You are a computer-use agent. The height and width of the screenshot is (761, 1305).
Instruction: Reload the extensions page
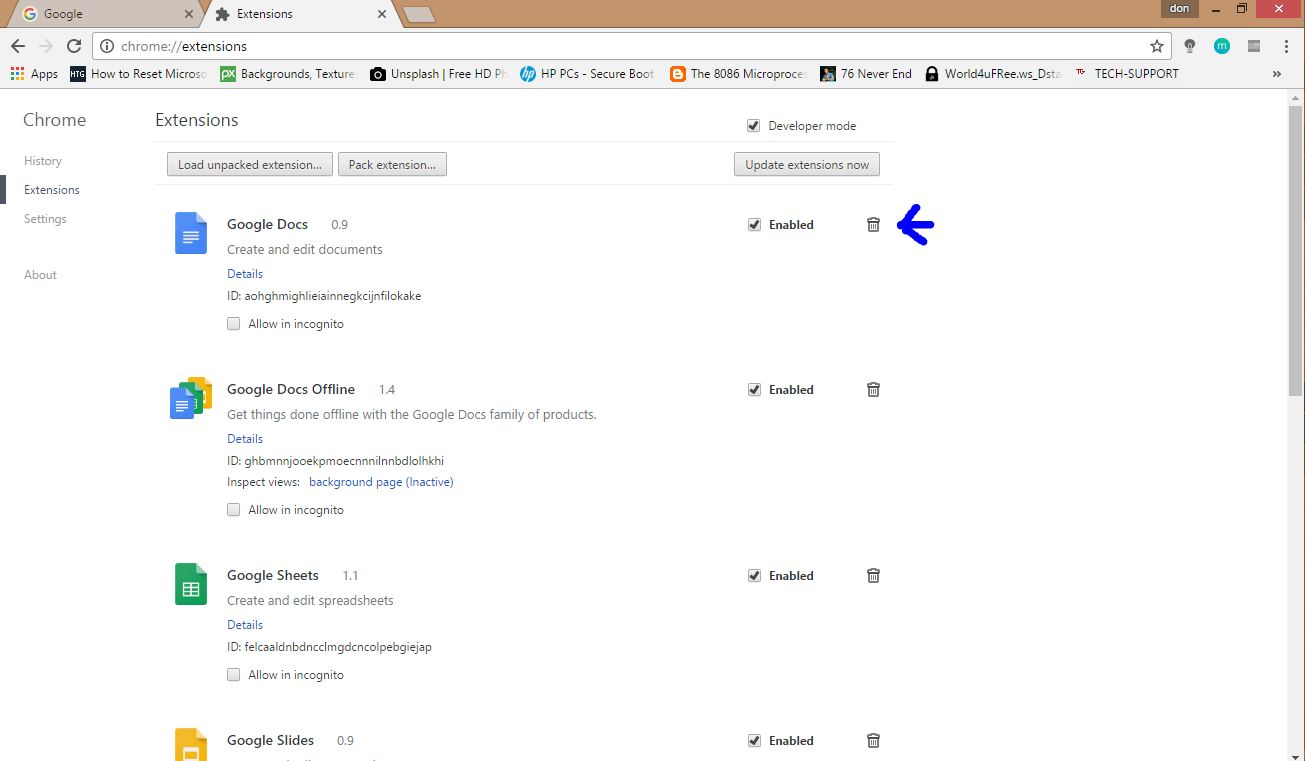coord(73,46)
